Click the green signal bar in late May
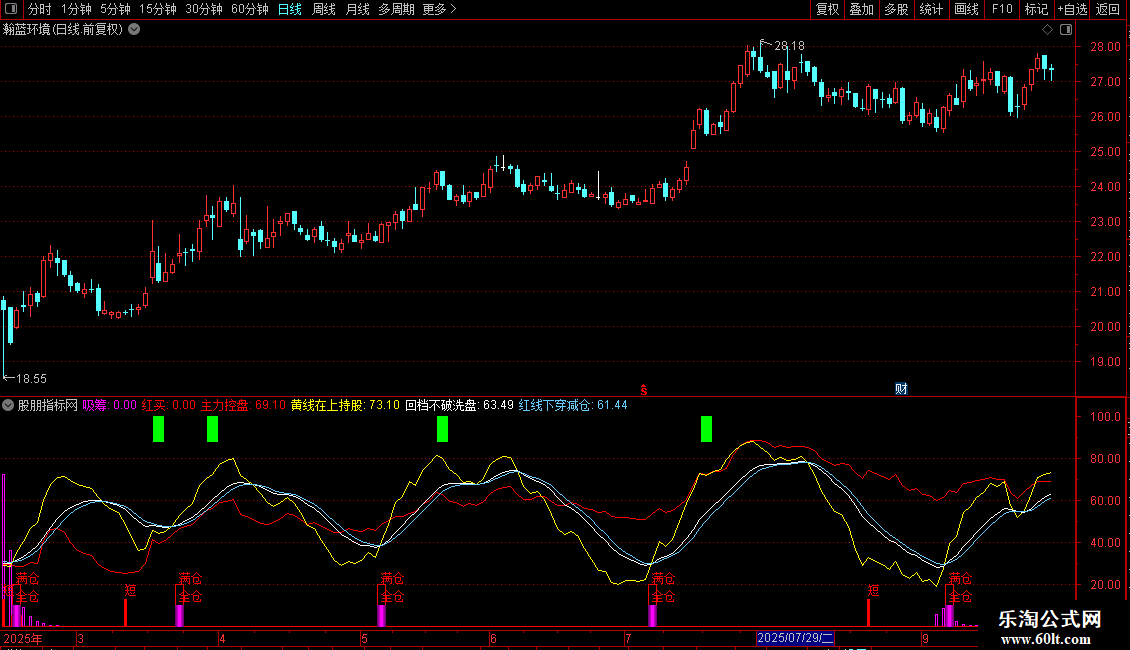The width and height of the screenshot is (1130, 650). (442, 429)
